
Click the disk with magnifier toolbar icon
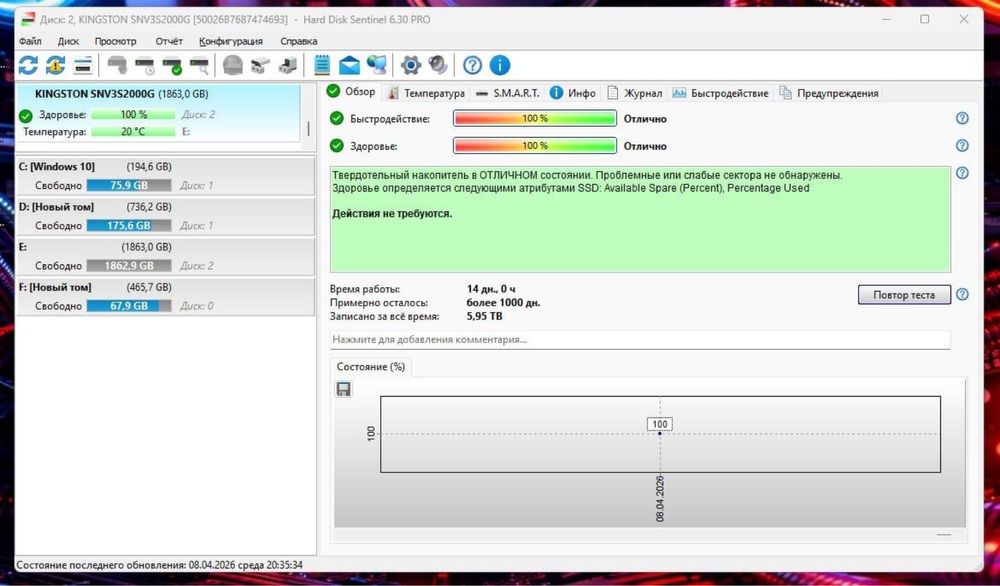click(200, 65)
